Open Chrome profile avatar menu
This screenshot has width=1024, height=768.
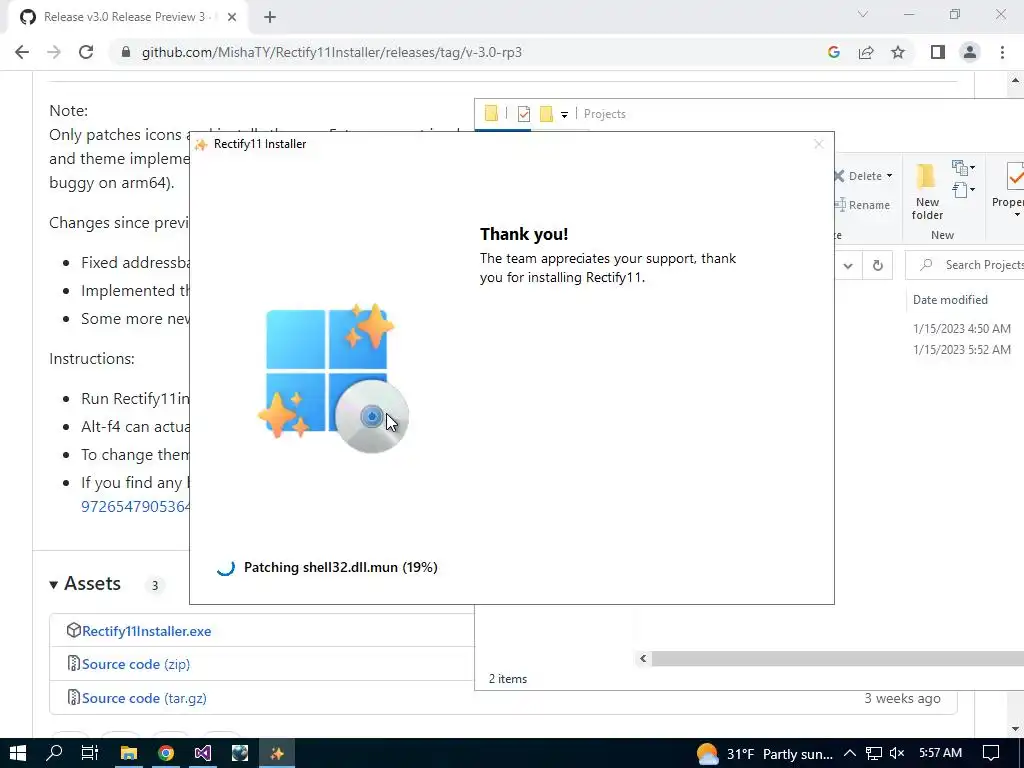pos(970,52)
